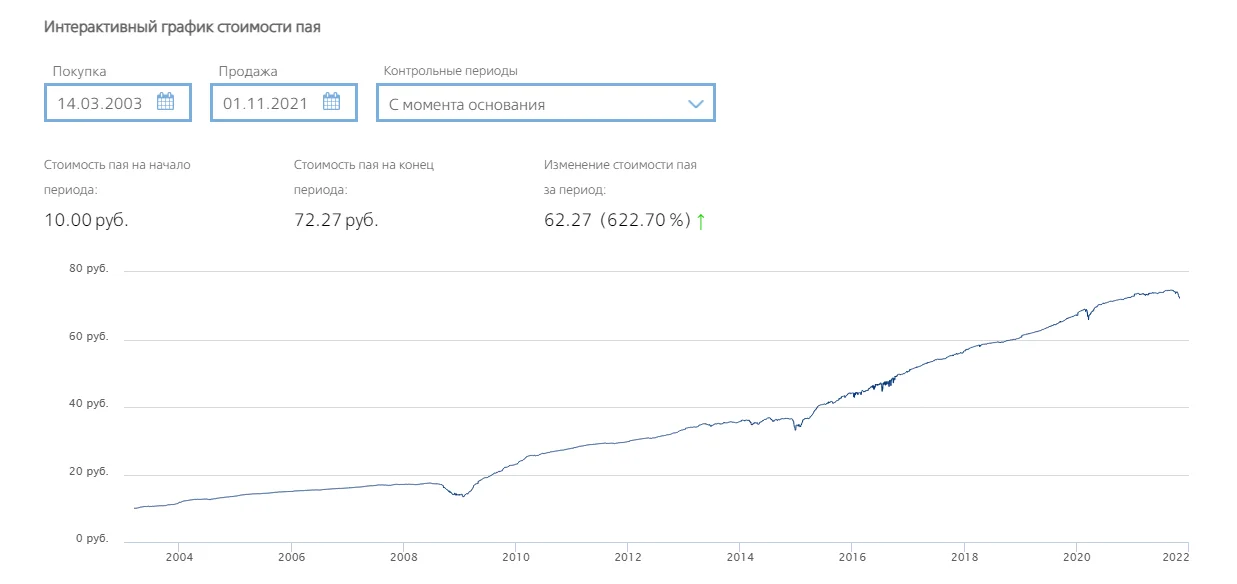
Task: Click the Покупка date field 14.03.2003
Action: [x=100, y=103]
